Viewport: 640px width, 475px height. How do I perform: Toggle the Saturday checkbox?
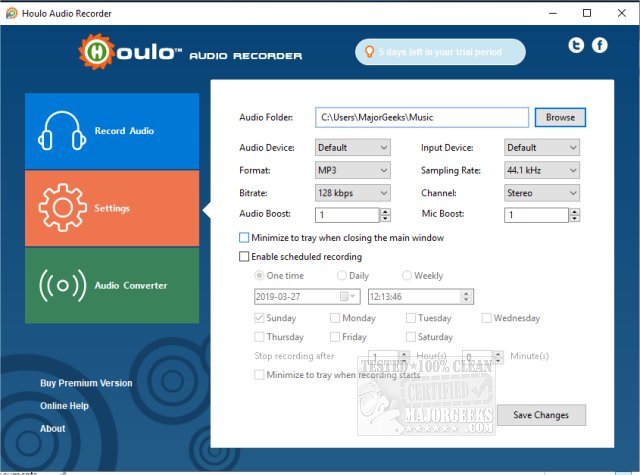[411, 337]
